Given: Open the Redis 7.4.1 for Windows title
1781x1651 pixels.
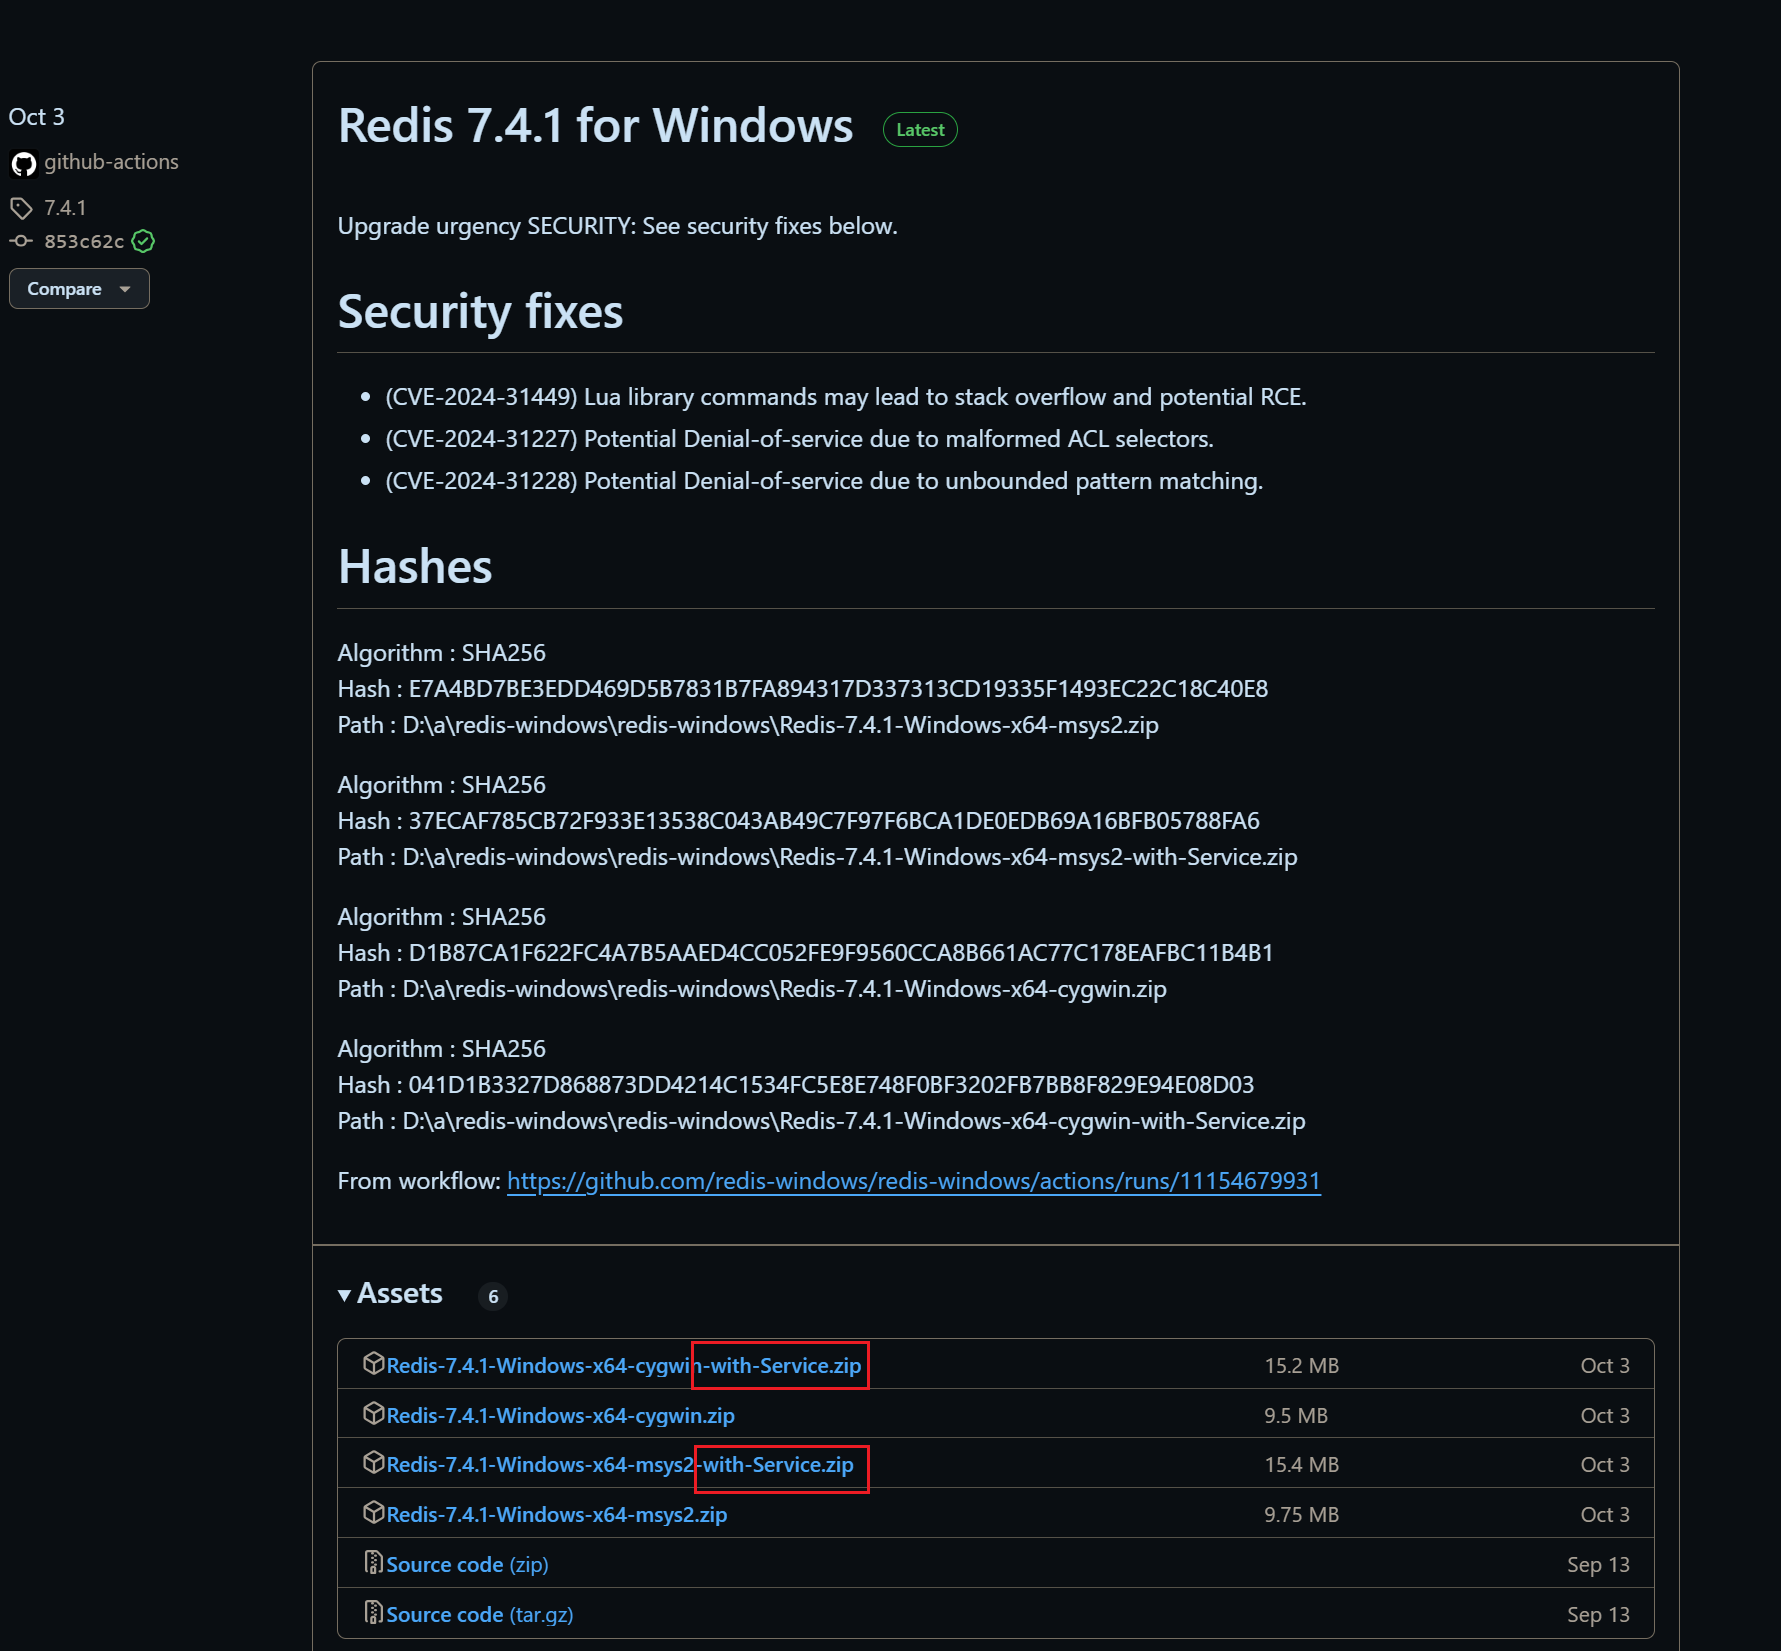Looking at the screenshot, I should click(595, 126).
